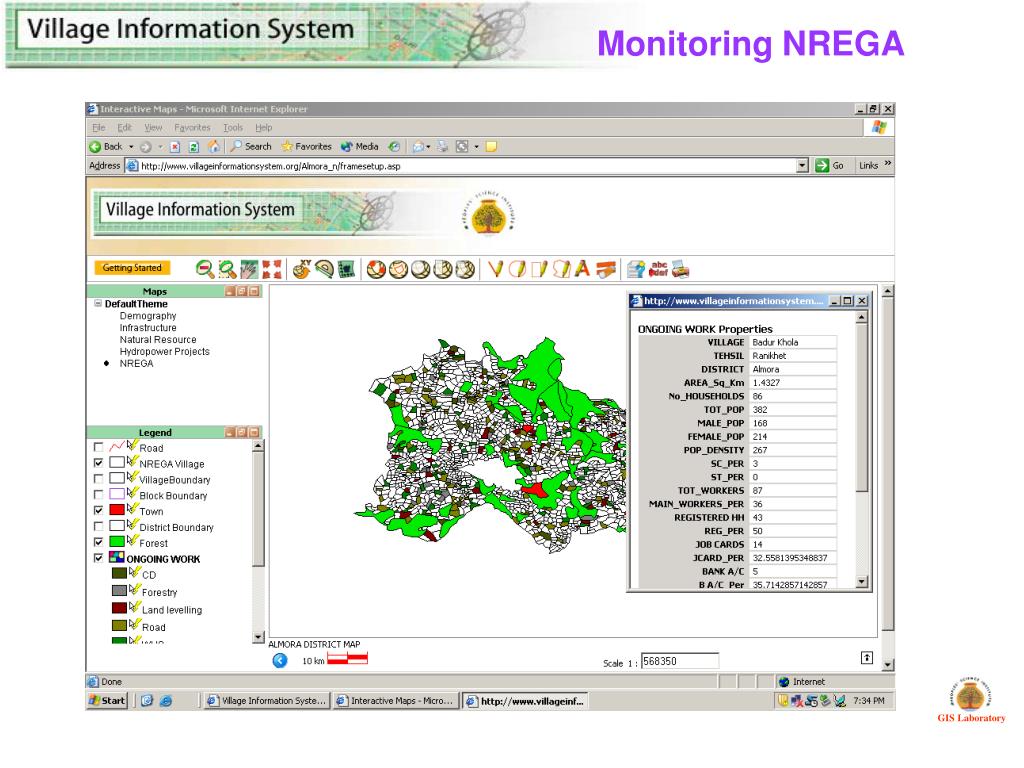
Task: Enable the Block Boundary layer checkbox
Action: pyautogui.click(x=99, y=494)
